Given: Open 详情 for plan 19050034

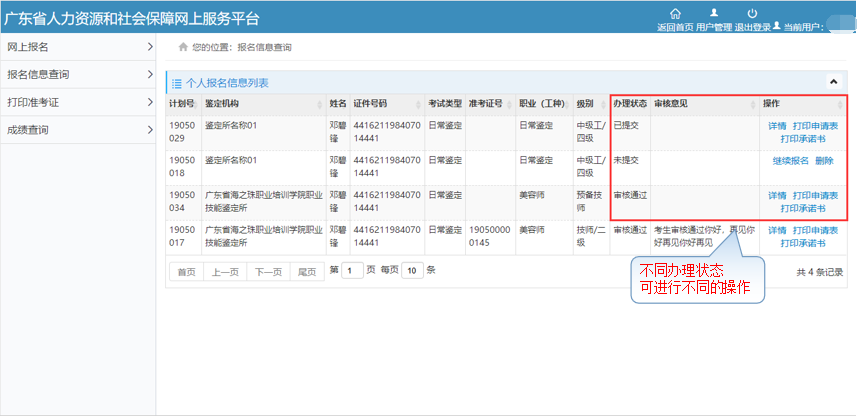Looking at the screenshot, I should [x=777, y=196].
